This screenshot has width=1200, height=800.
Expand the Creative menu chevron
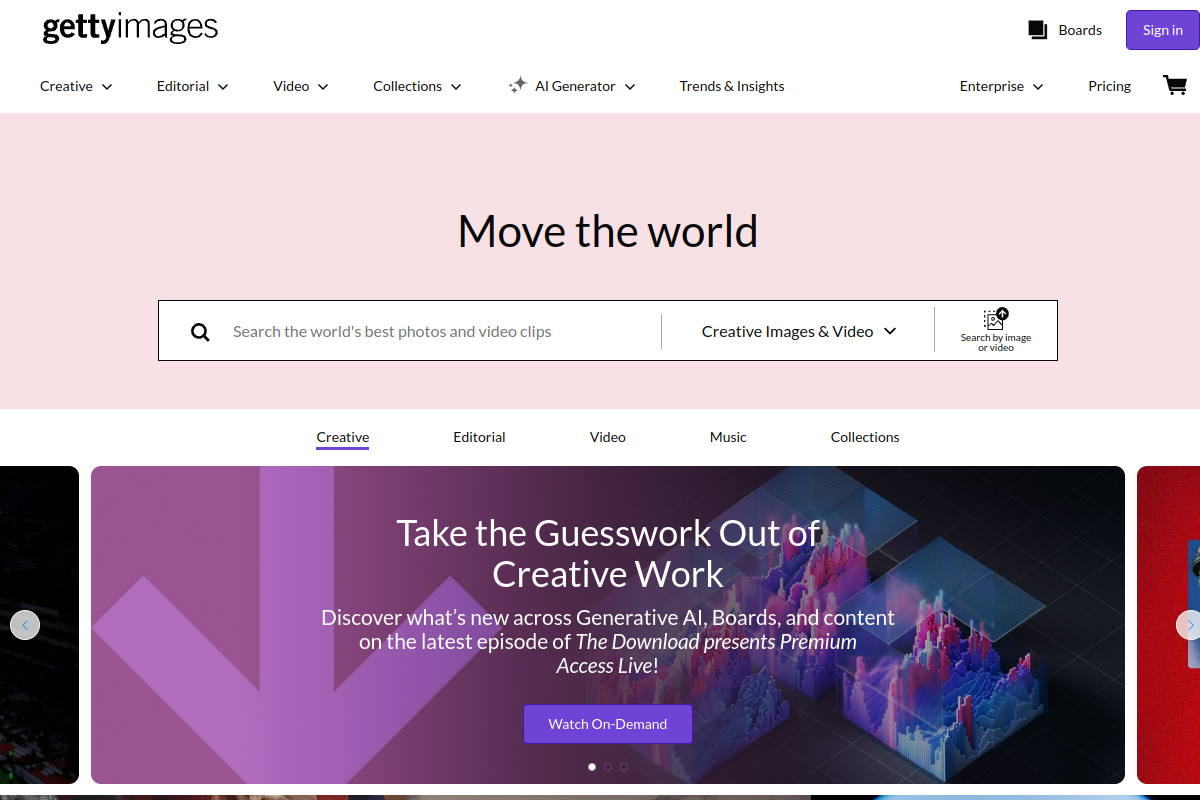[x=107, y=87]
